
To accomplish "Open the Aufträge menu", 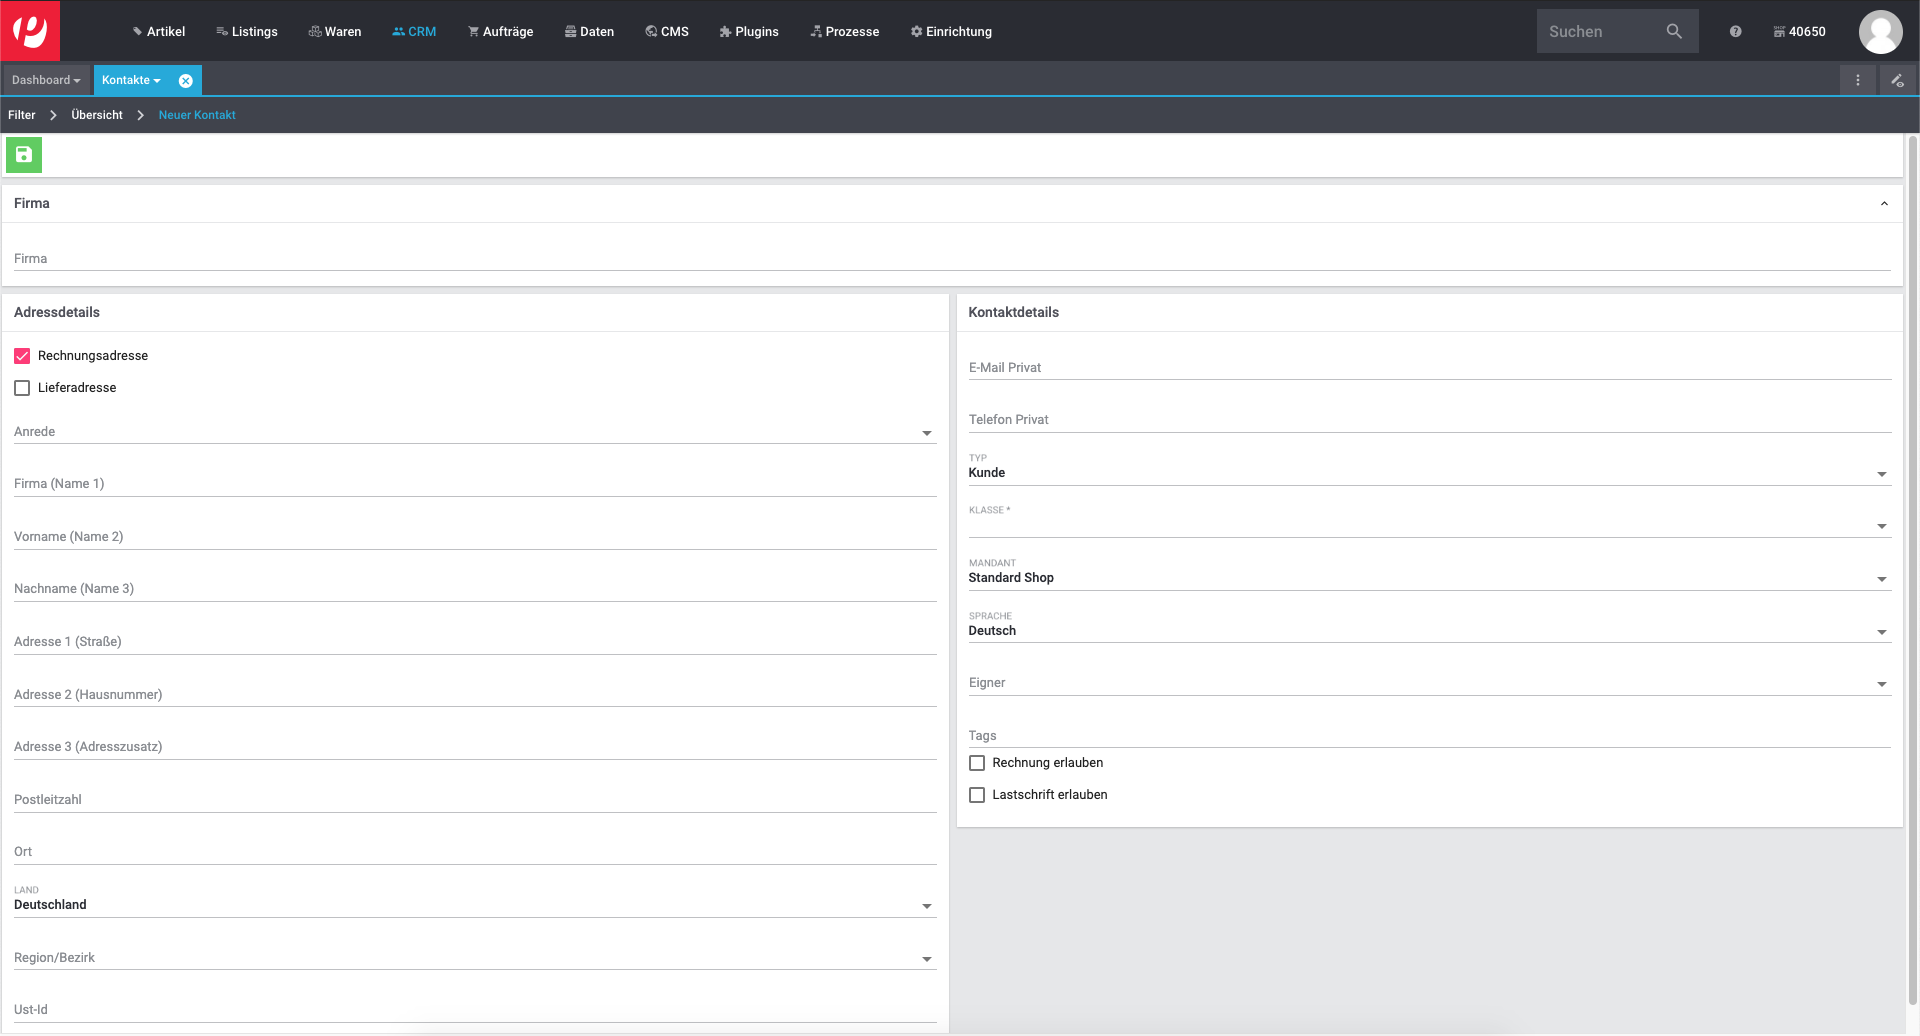I will click(x=500, y=32).
